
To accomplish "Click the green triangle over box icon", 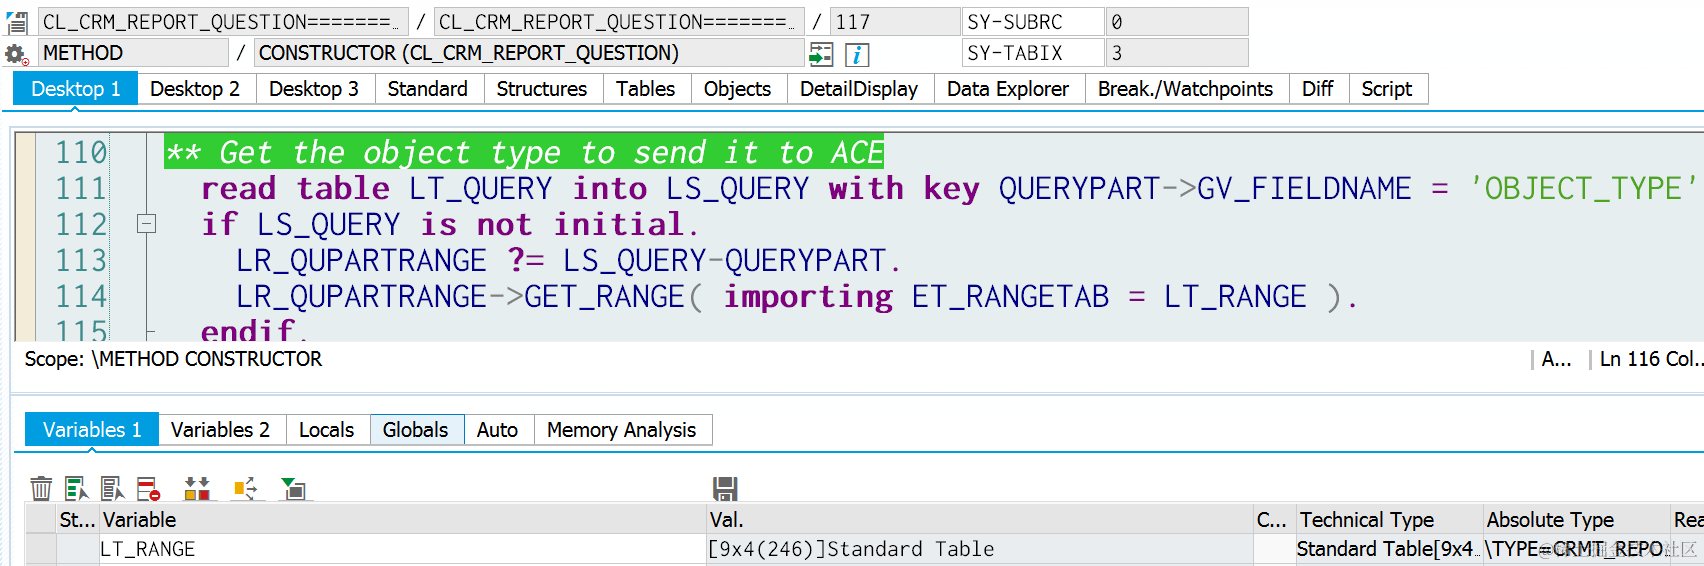I will pyautogui.click(x=293, y=488).
